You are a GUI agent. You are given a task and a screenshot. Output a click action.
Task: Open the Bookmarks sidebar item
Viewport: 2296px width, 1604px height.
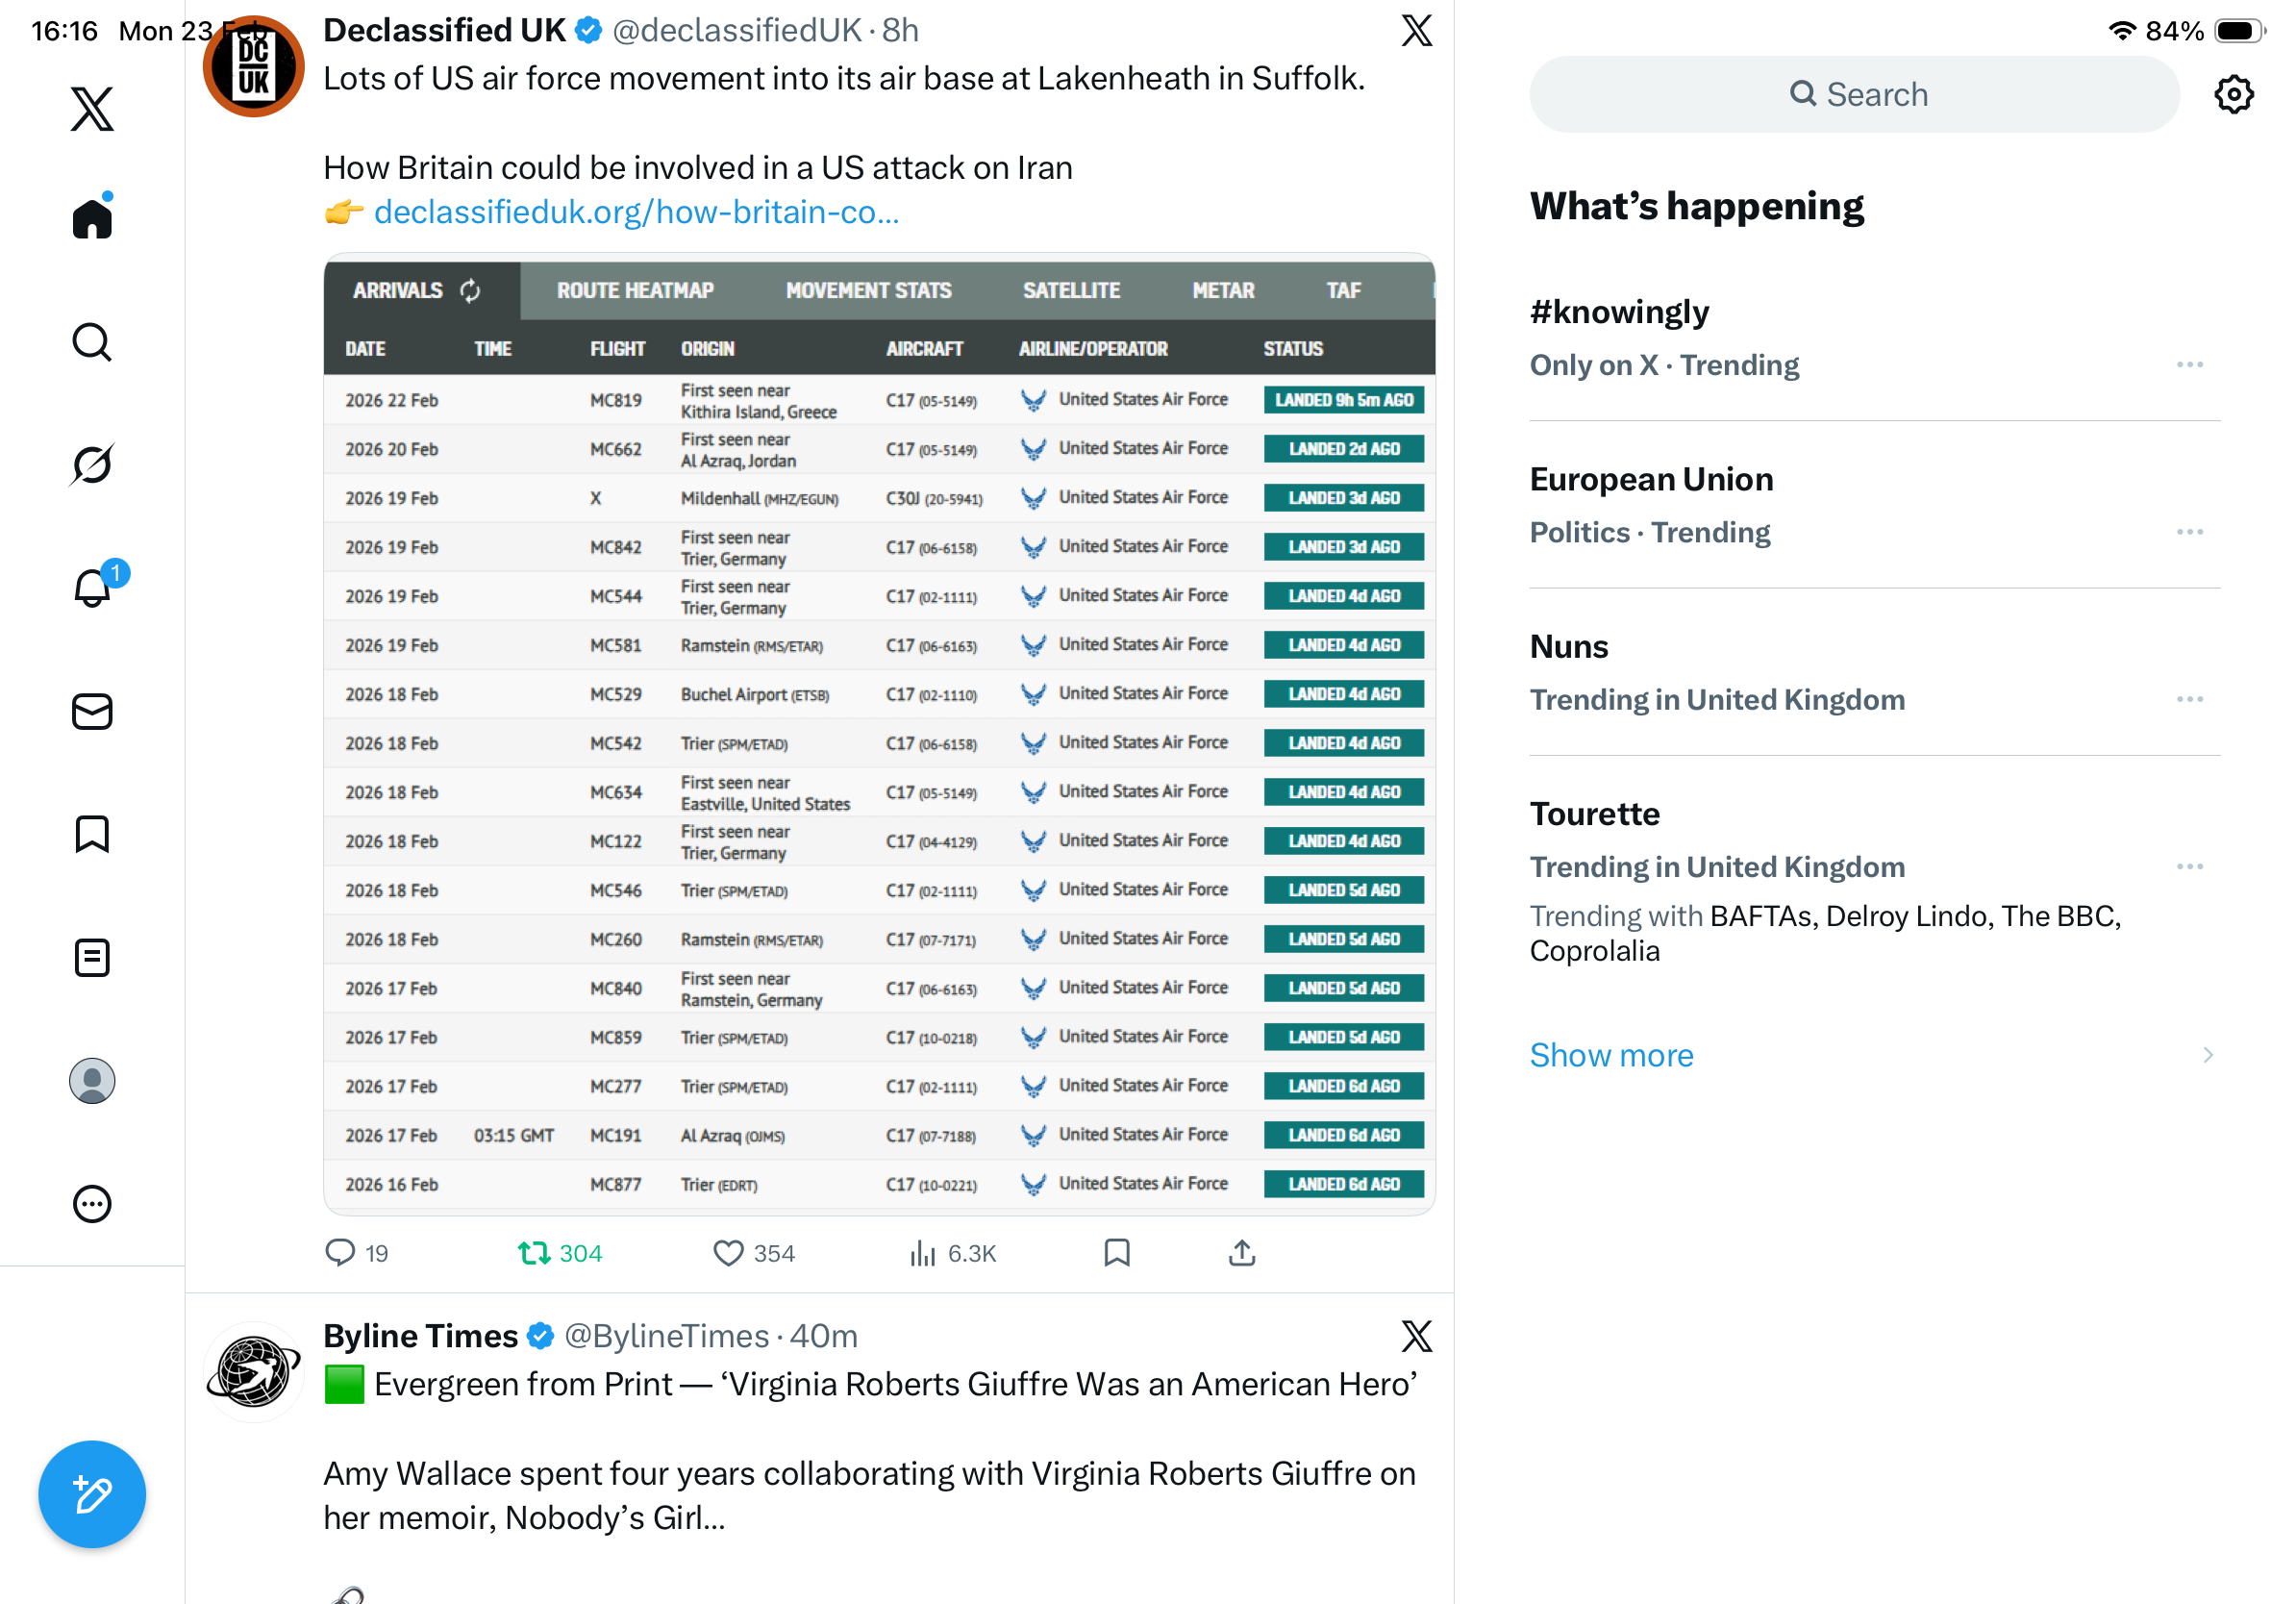pos(92,834)
